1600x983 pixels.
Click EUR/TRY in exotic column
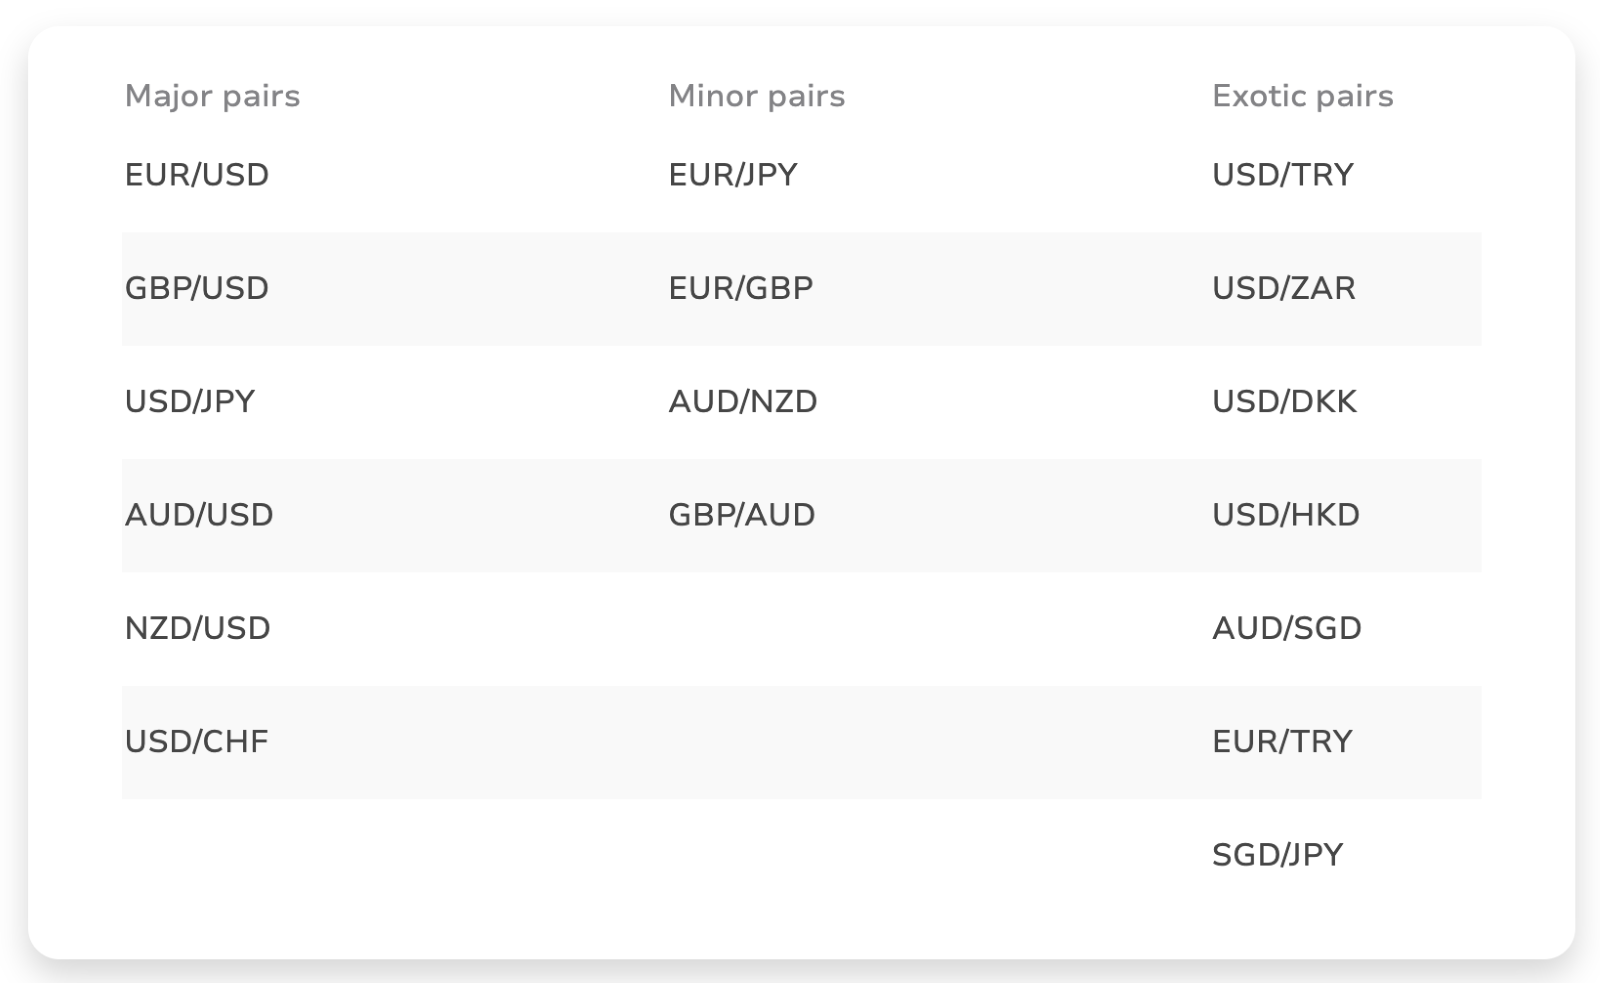click(1282, 741)
